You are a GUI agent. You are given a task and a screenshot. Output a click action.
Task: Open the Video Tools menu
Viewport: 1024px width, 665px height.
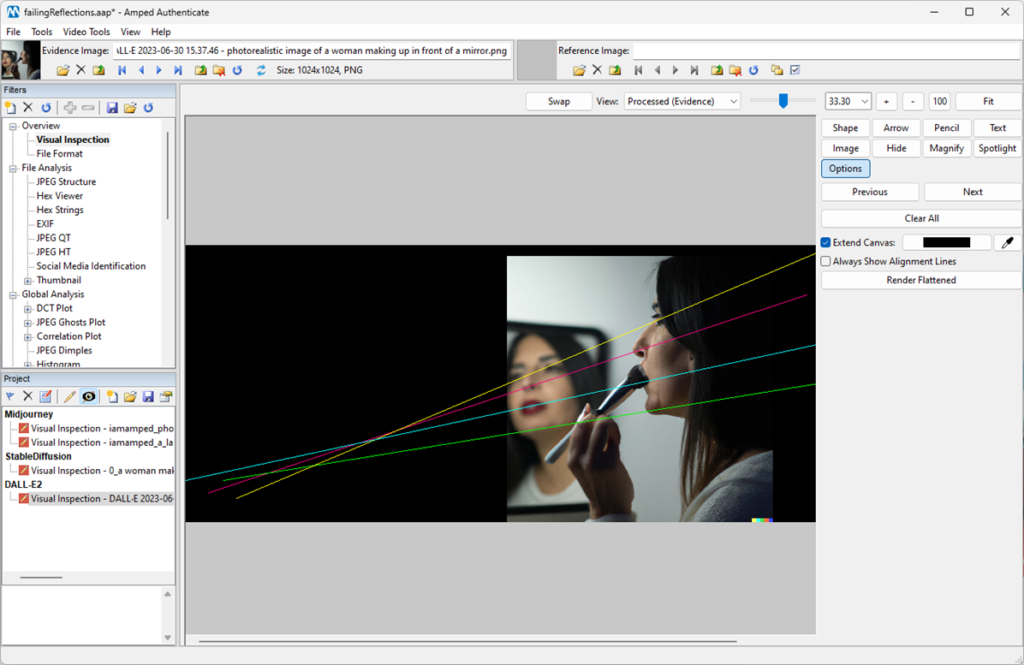(x=86, y=31)
